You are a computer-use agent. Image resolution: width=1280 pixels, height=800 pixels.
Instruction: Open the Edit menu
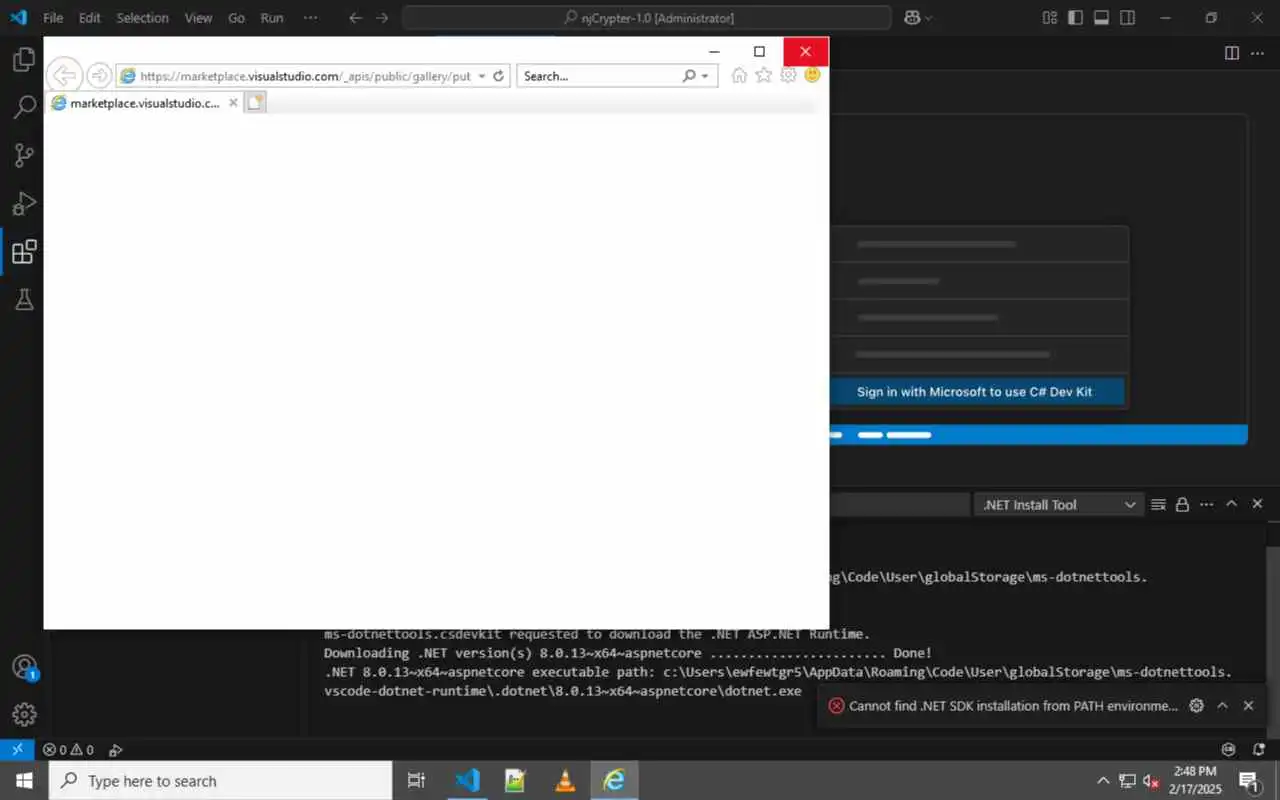pyautogui.click(x=90, y=18)
